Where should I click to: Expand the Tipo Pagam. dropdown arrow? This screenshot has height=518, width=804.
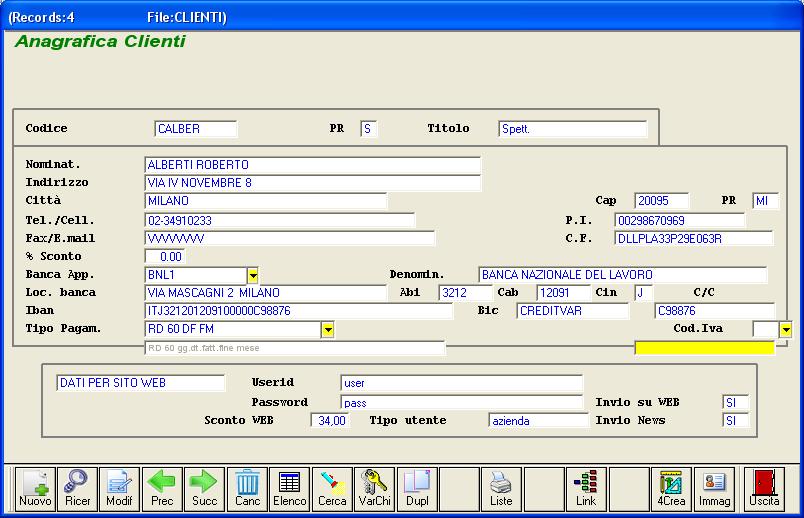point(328,329)
